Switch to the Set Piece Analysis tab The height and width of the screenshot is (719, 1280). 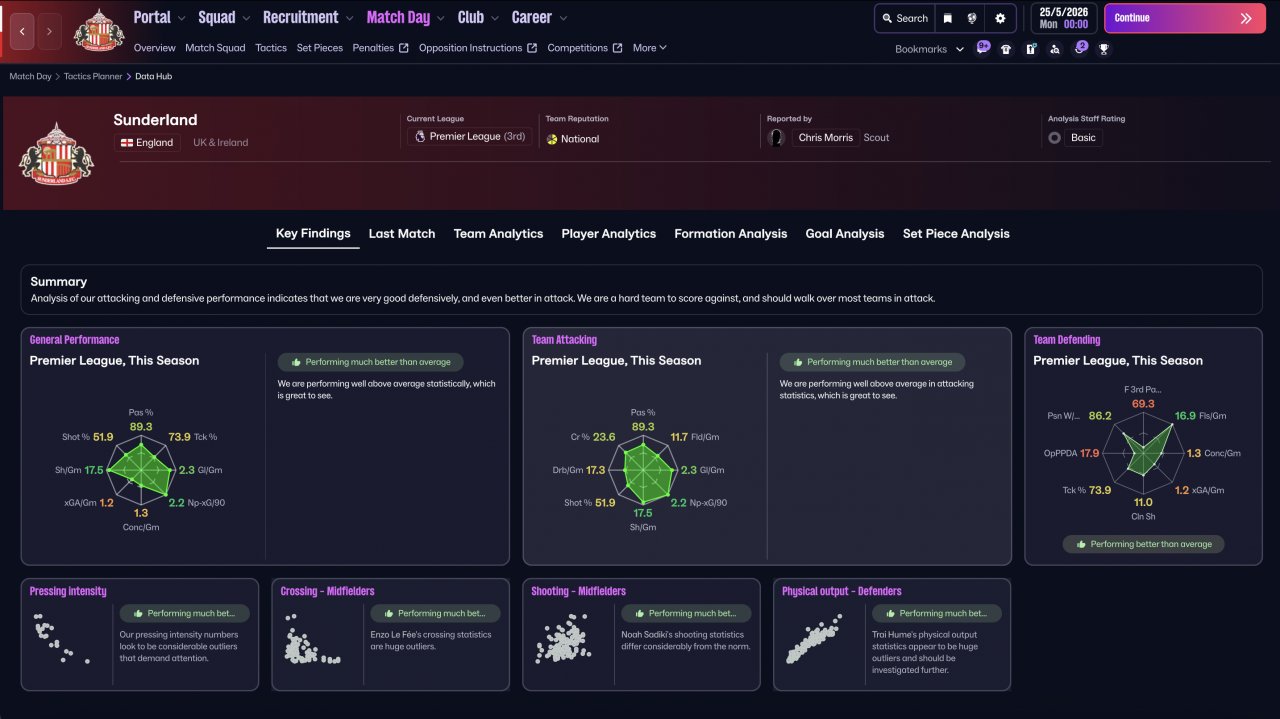[956, 234]
